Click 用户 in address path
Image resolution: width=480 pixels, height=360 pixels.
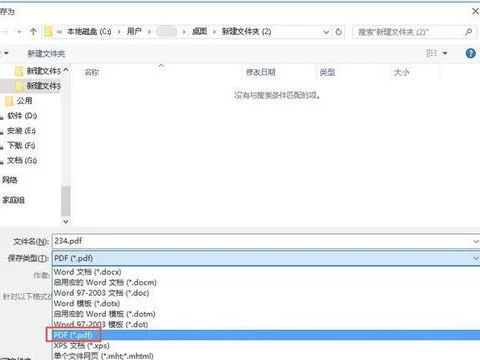point(134,32)
